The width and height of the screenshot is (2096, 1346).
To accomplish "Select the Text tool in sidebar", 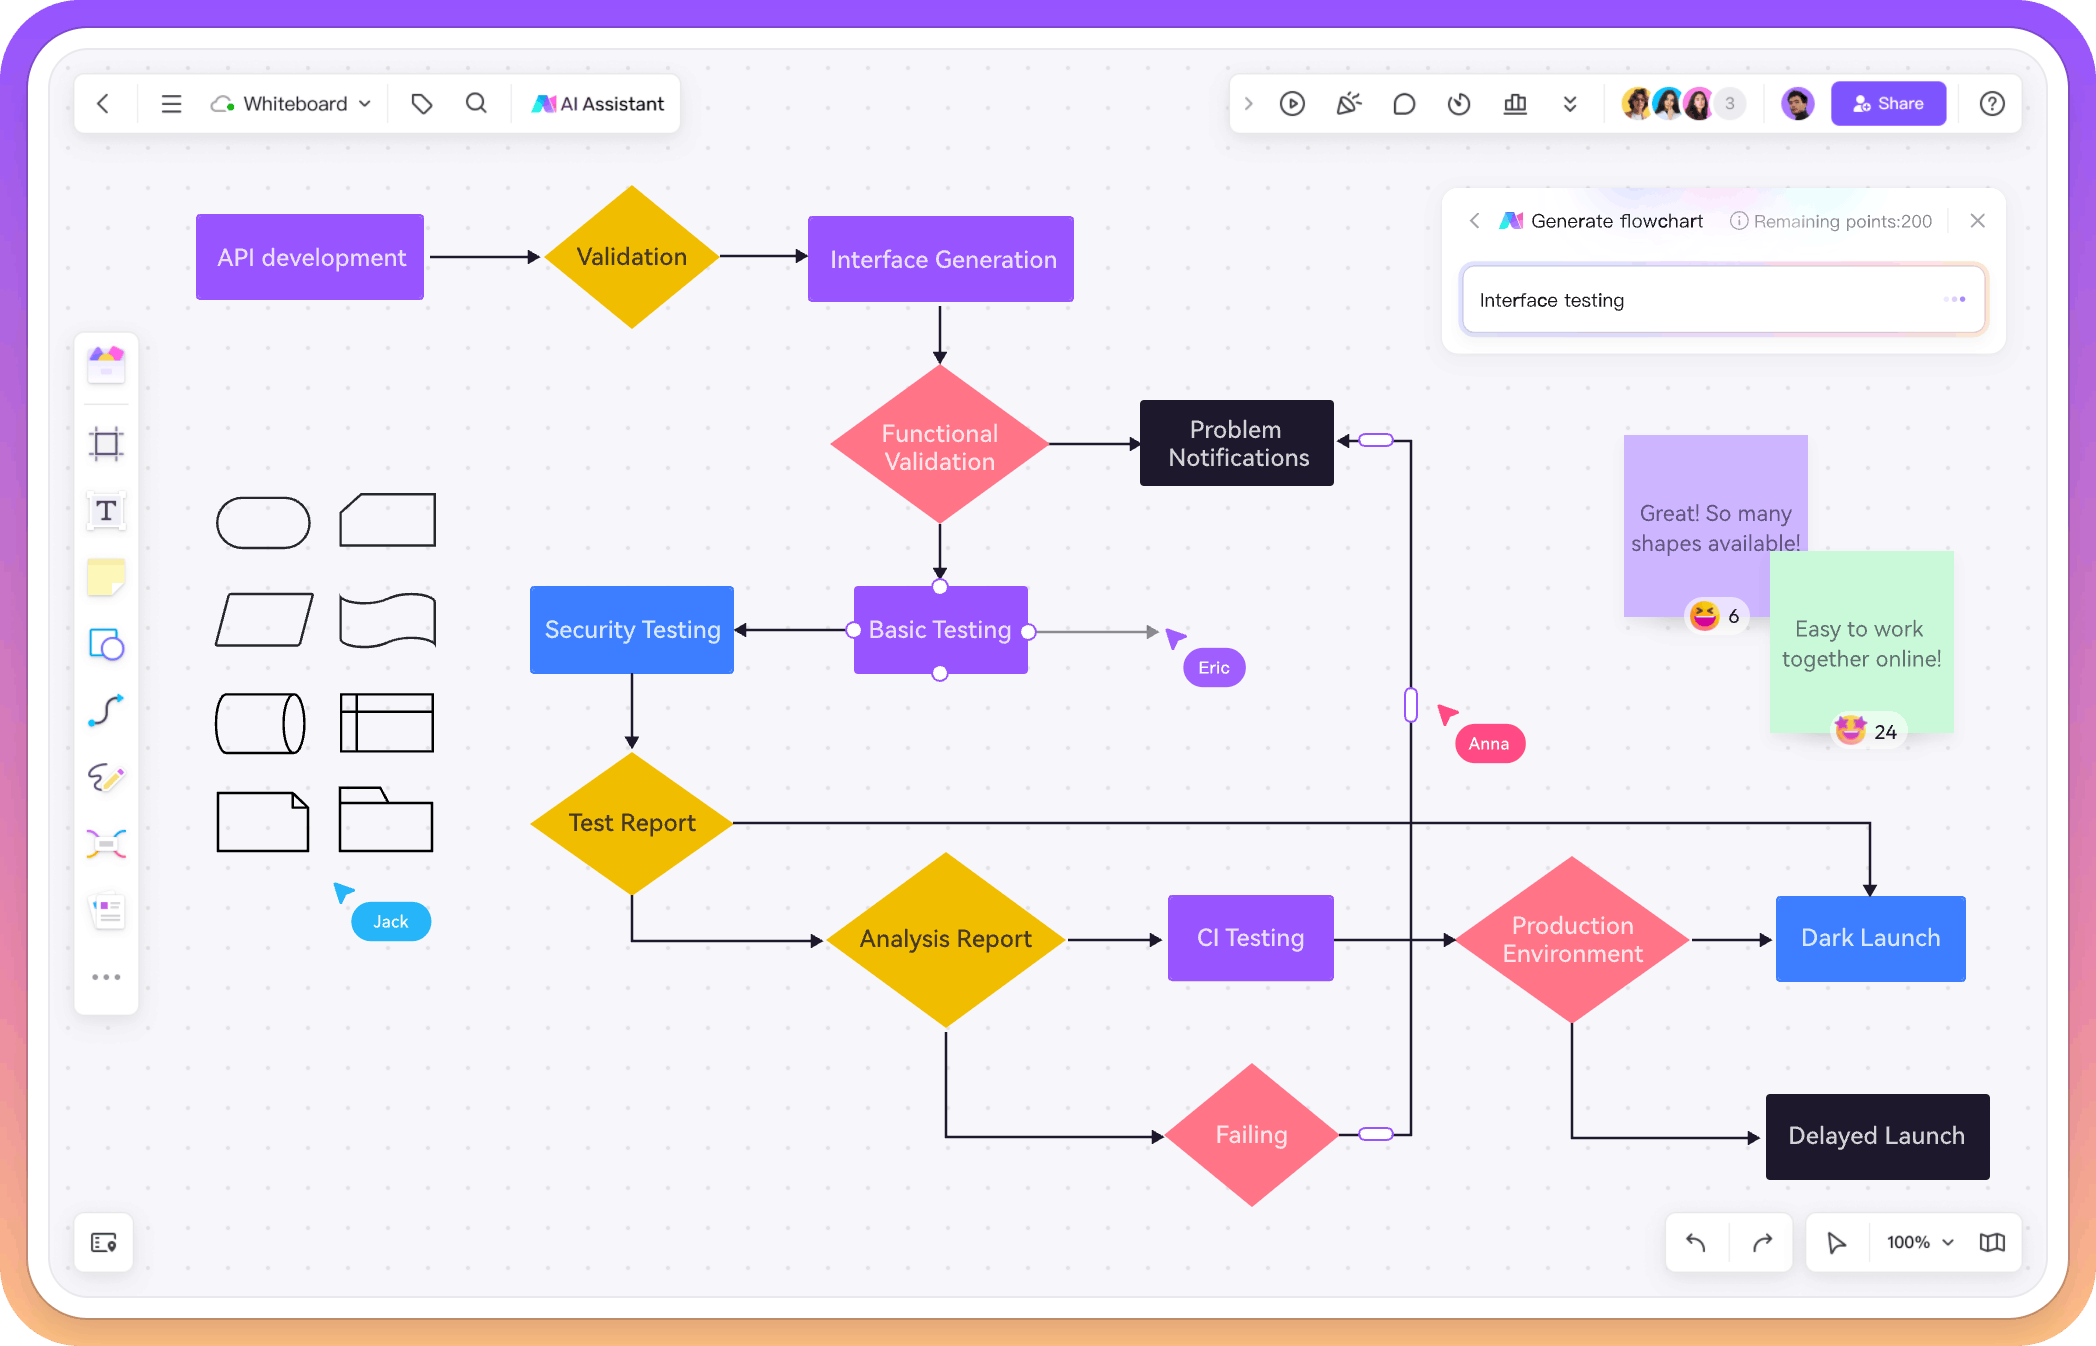I will [x=105, y=512].
